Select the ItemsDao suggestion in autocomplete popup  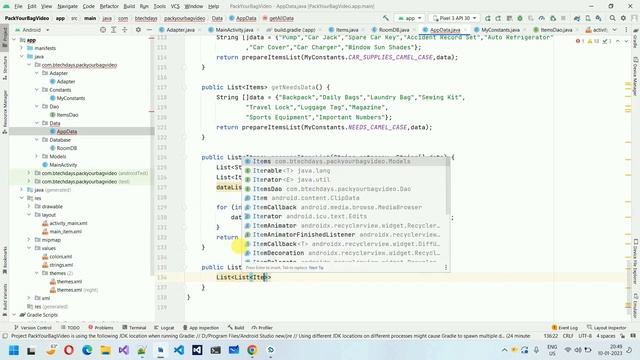tap(345, 189)
